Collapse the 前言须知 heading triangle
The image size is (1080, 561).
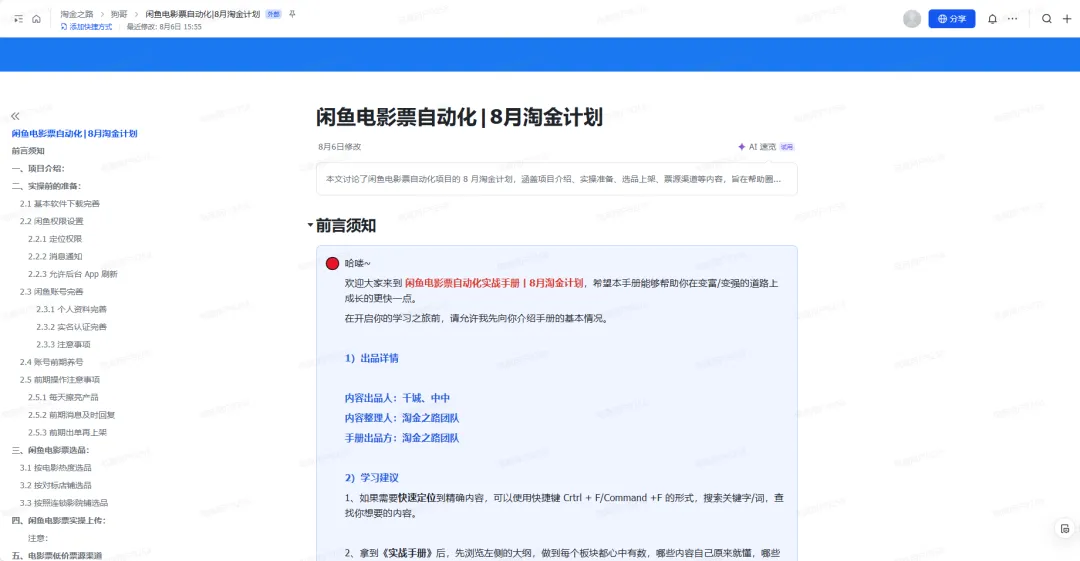(310, 225)
